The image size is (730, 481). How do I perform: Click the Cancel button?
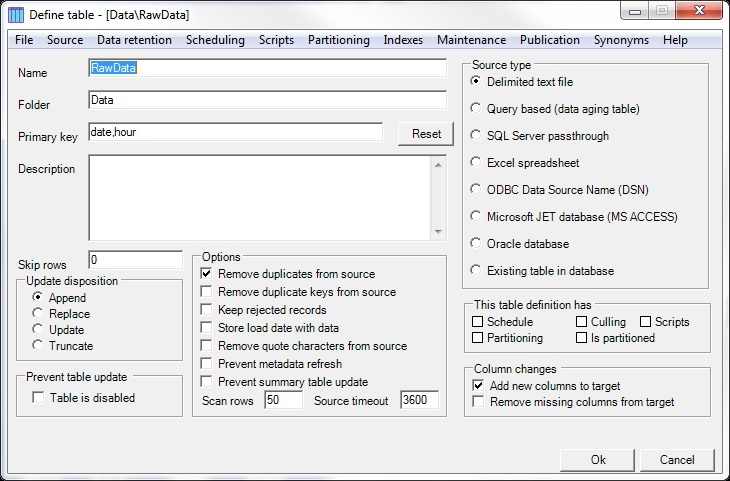[x=677, y=461]
